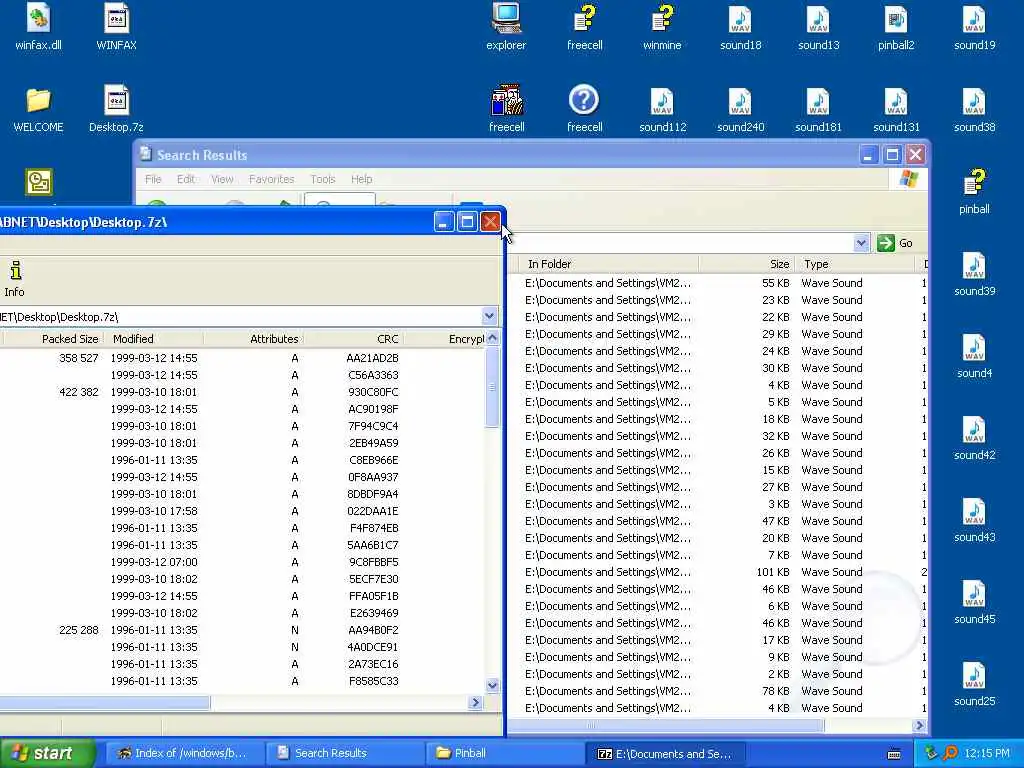The width and height of the screenshot is (1024, 768).
Task: Open Favorites menu in Search Results
Action: click(x=271, y=179)
